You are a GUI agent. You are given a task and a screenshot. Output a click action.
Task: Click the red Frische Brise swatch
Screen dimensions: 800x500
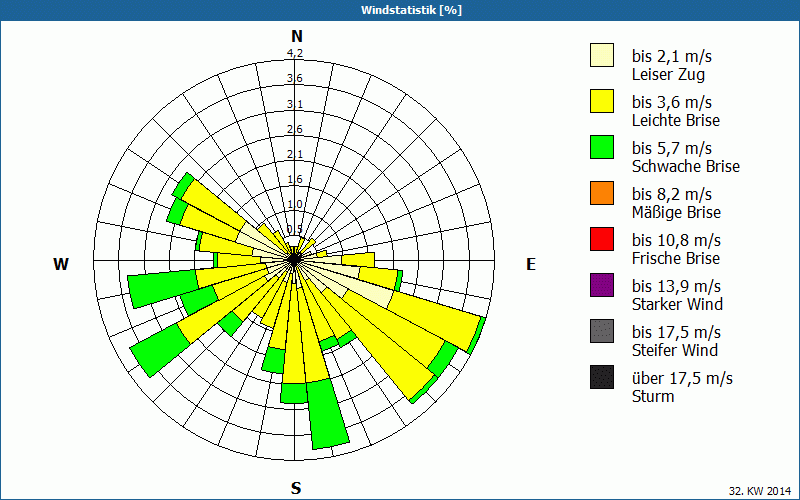[x=602, y=239]
